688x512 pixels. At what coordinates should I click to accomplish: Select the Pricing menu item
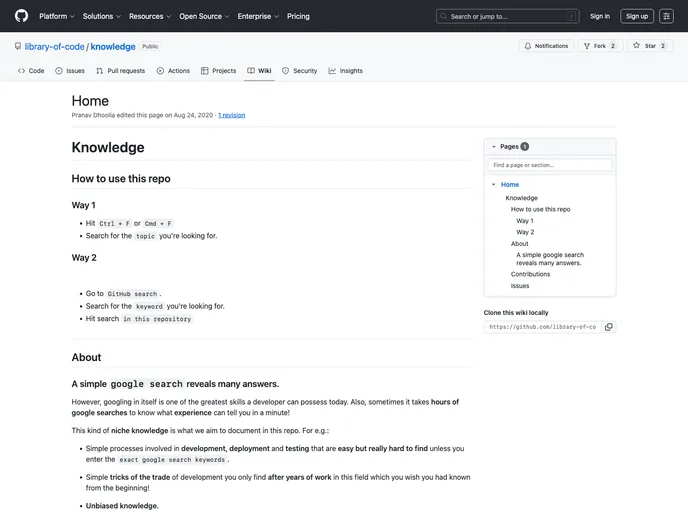[x=298, y=16]
